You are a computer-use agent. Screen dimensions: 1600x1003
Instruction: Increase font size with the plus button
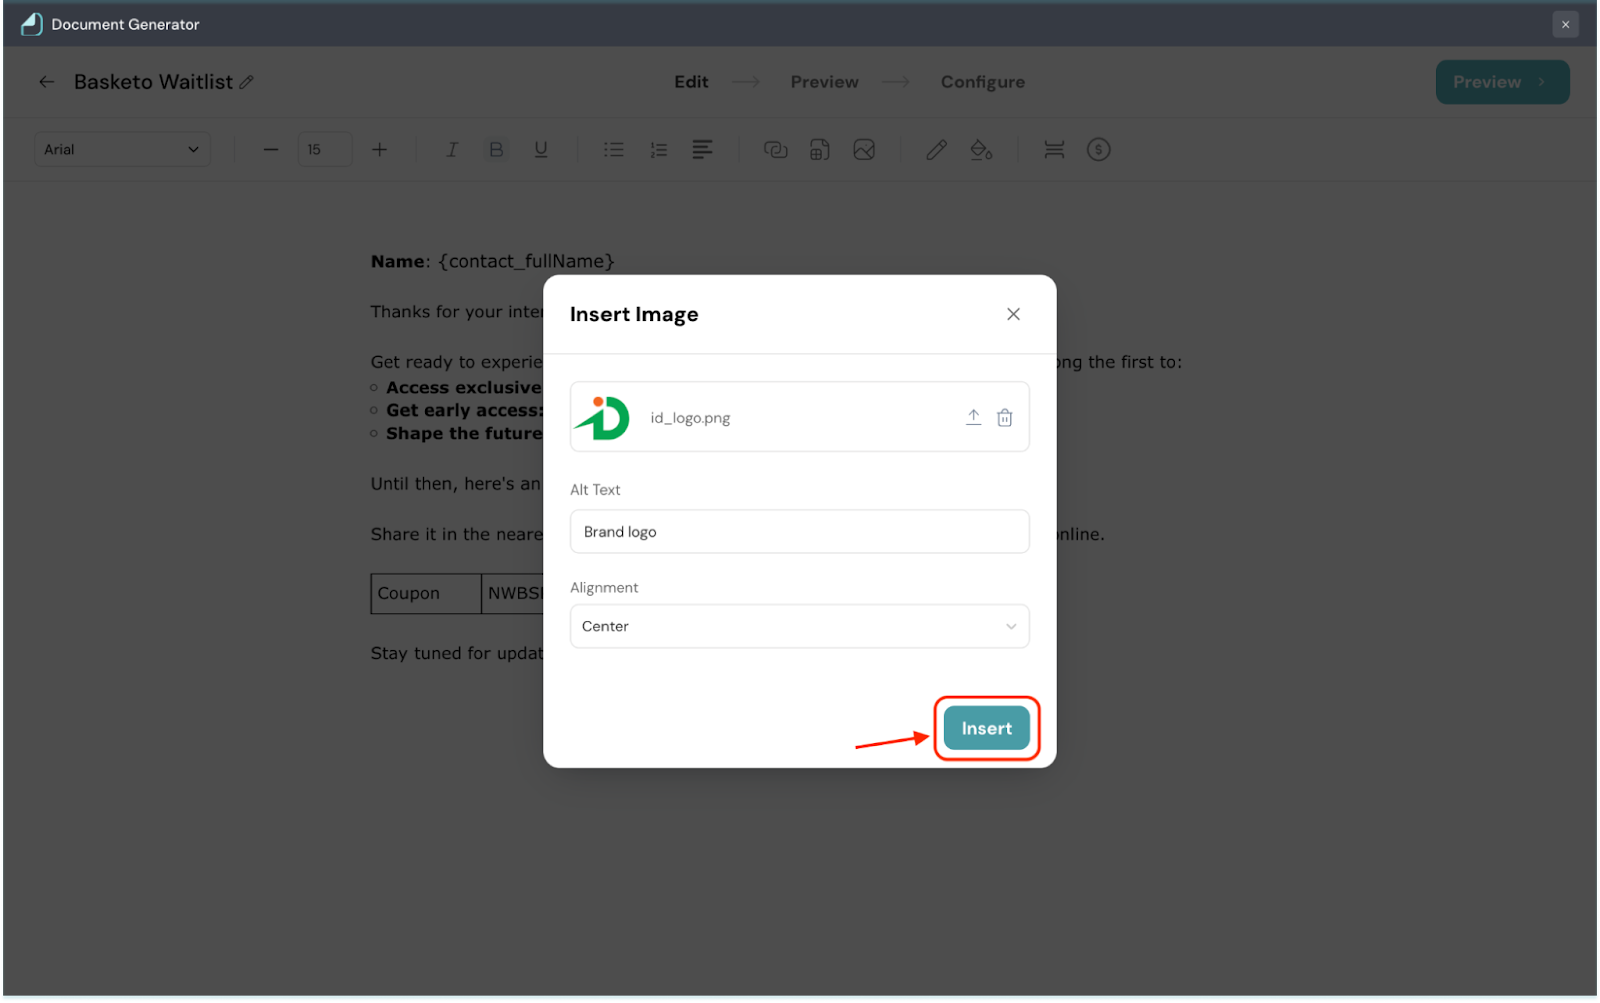(379, 150)
